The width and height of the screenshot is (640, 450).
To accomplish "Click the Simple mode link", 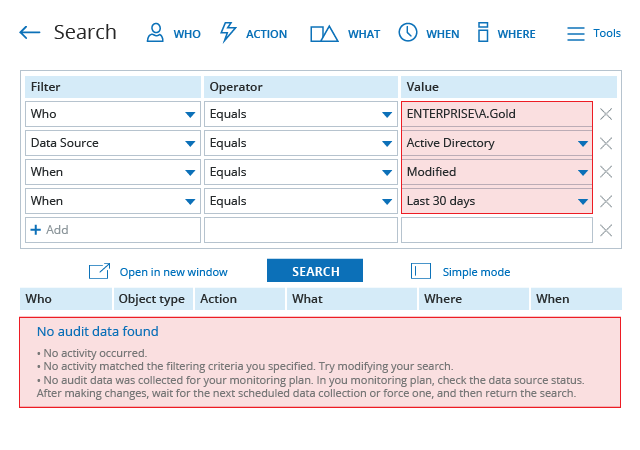I will pyautogui.click(x=476, y=272).
